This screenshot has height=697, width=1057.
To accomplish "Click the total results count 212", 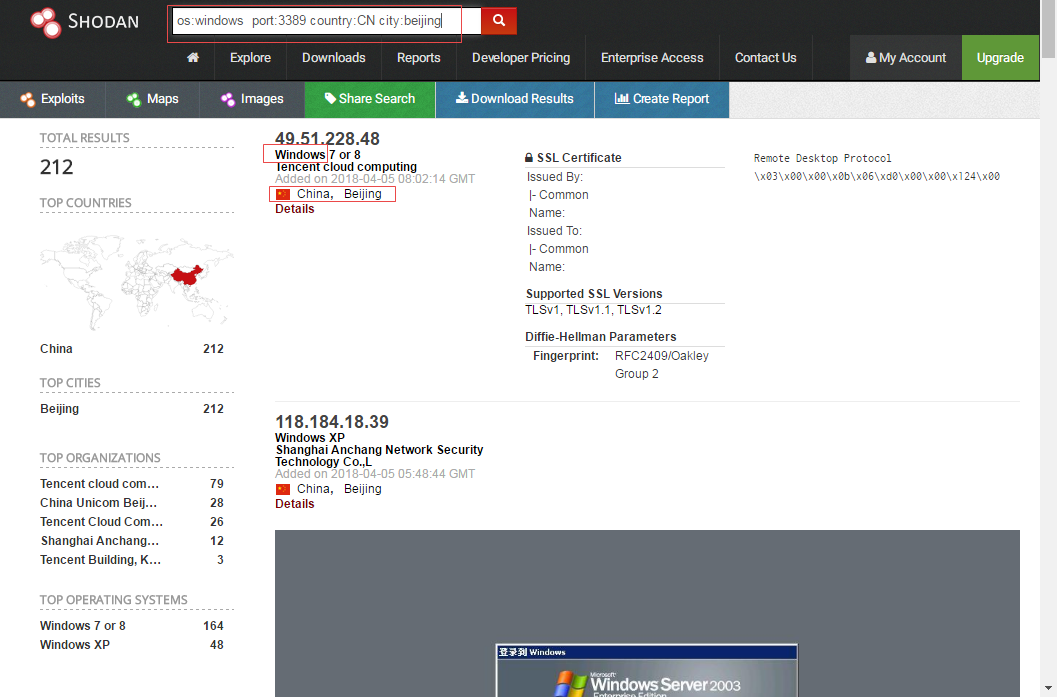I will pos(57,167).
